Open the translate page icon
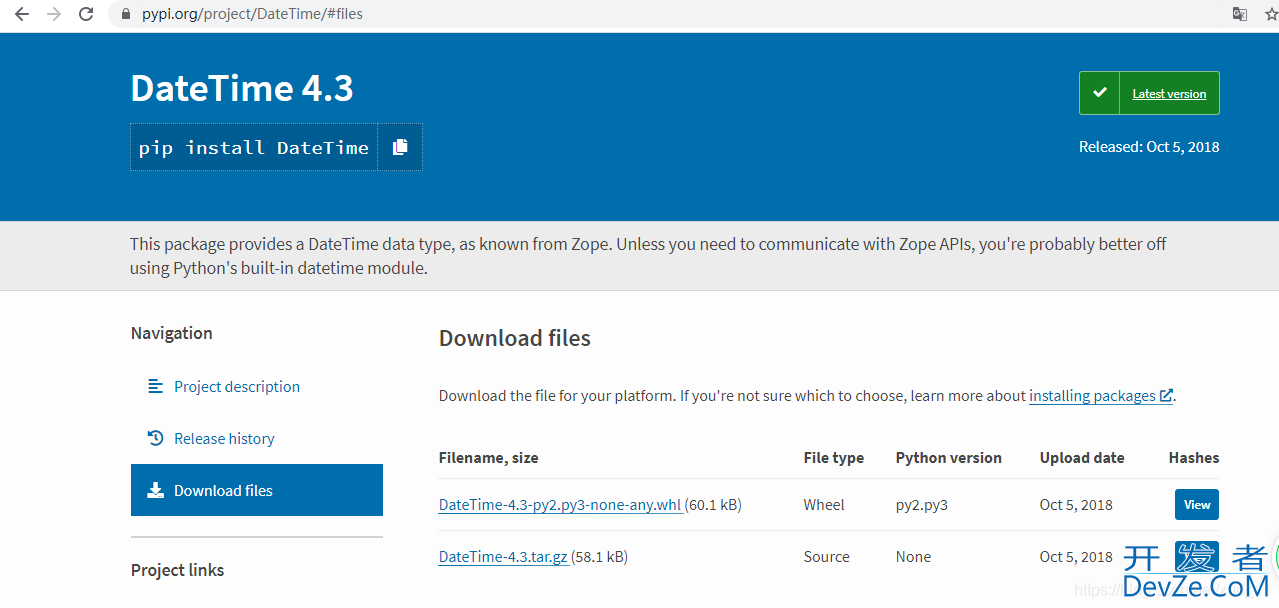 [x=1240, y=14]
